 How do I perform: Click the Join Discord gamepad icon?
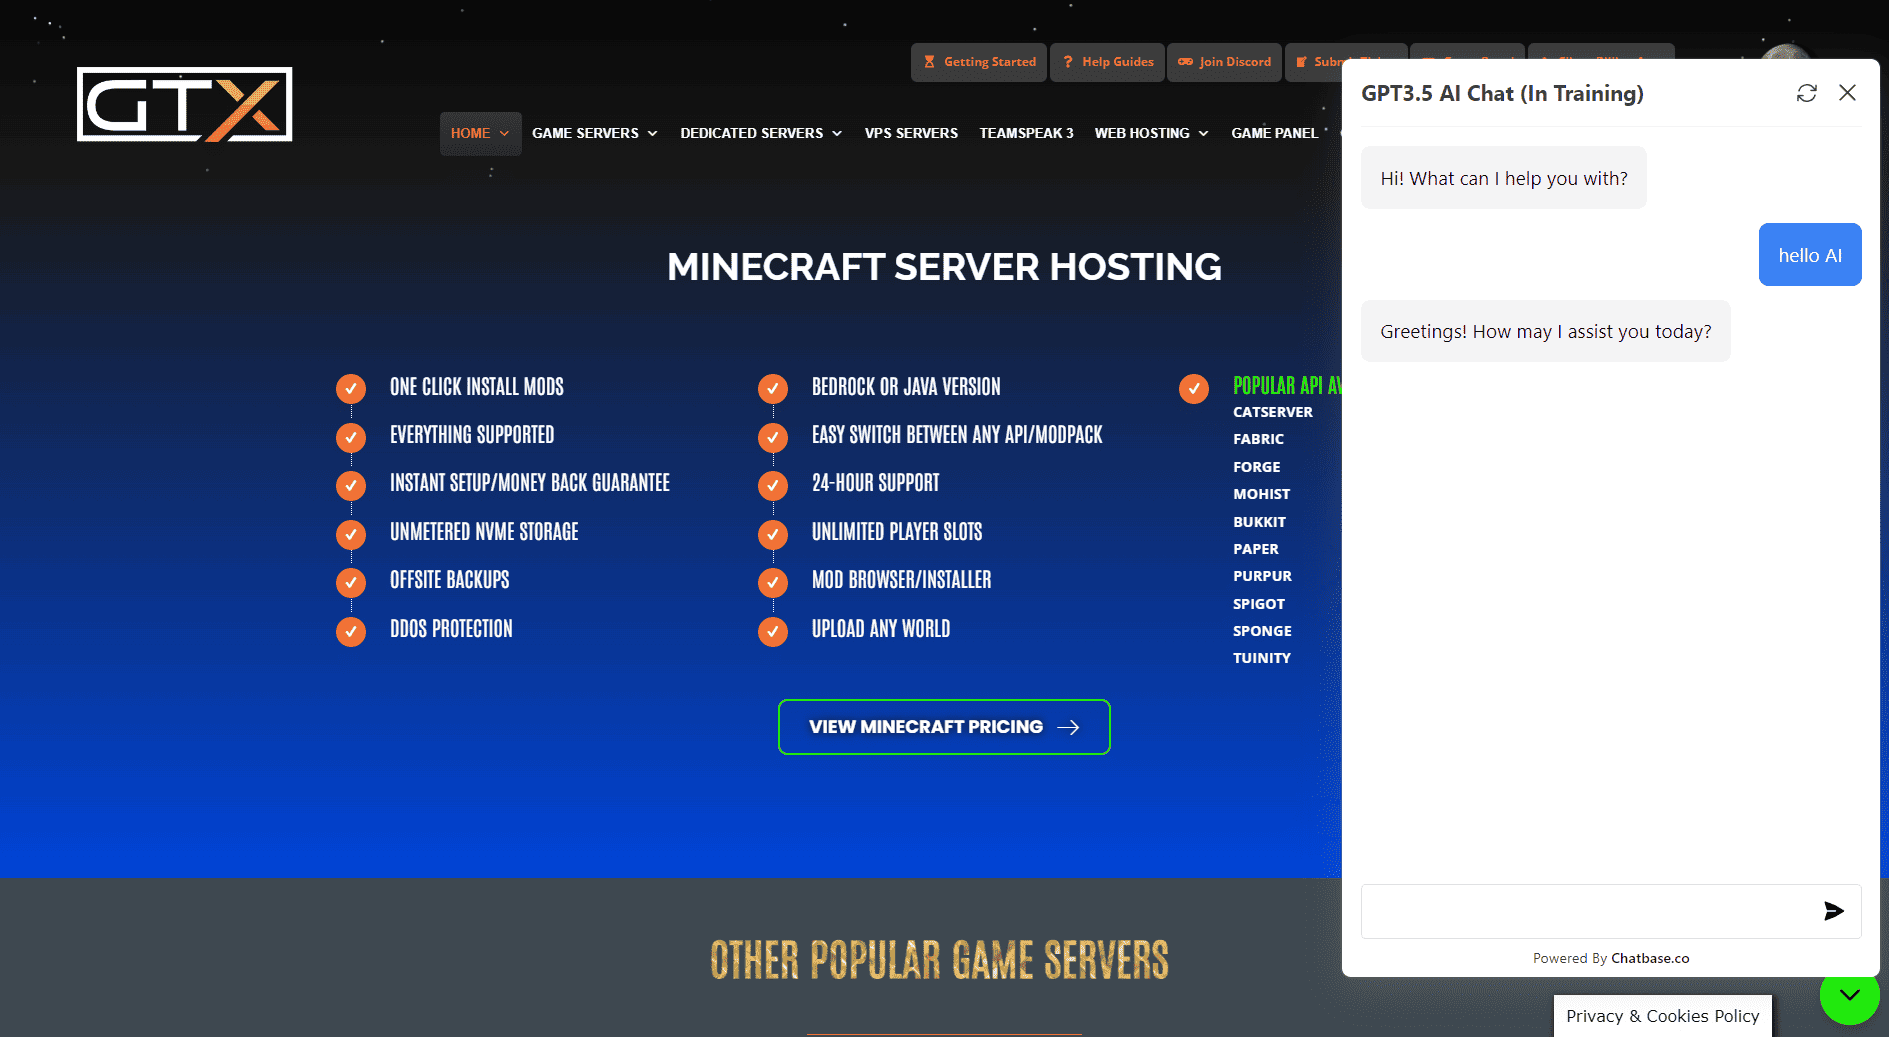pos(1185,62)
